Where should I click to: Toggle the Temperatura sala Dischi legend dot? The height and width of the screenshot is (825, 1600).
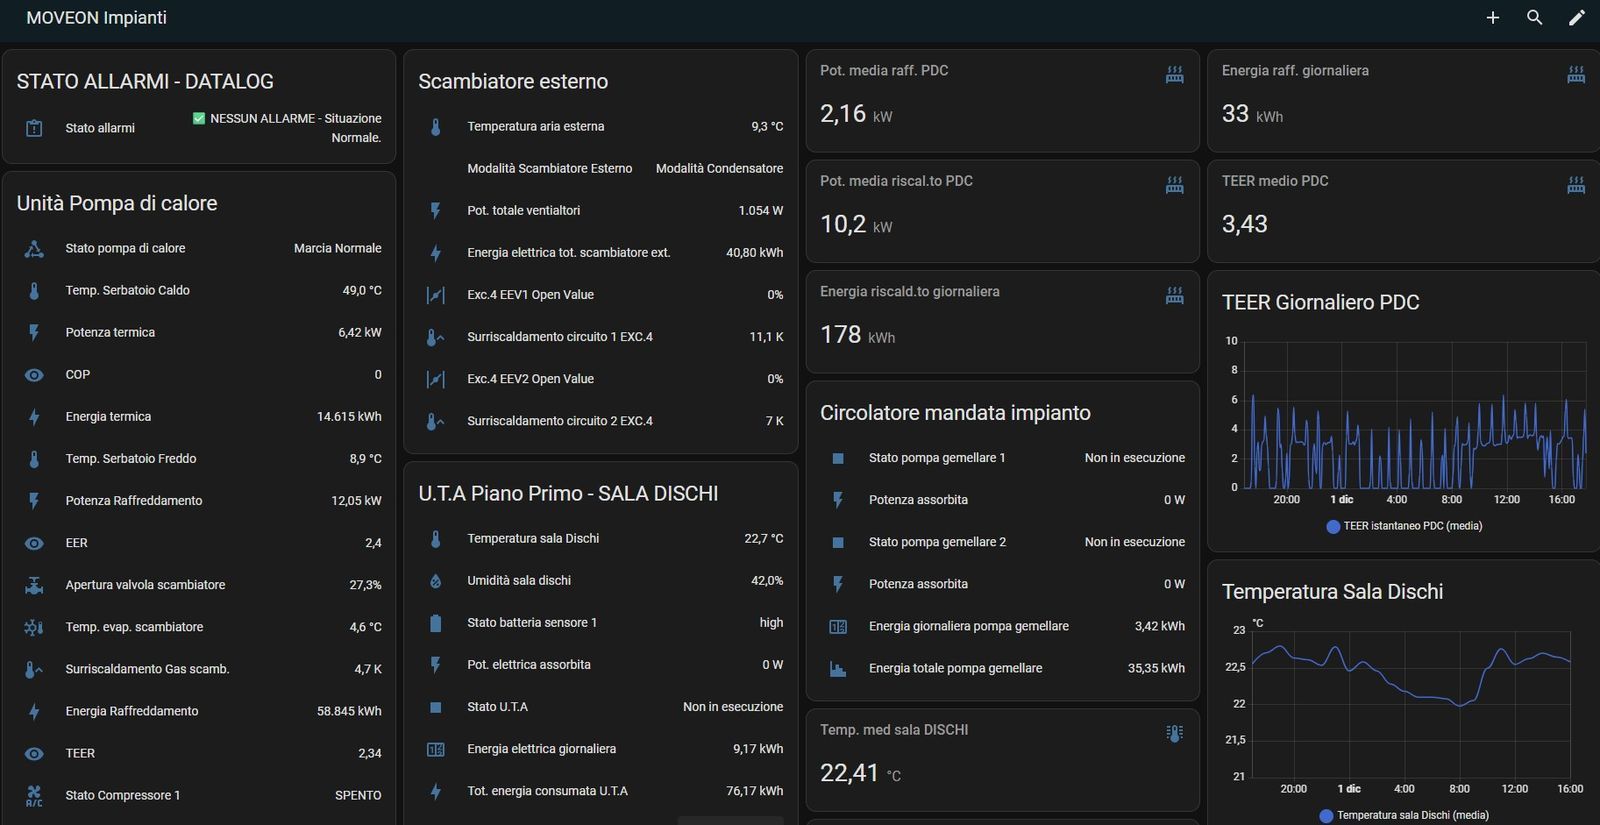click(x=1326, y=815)
